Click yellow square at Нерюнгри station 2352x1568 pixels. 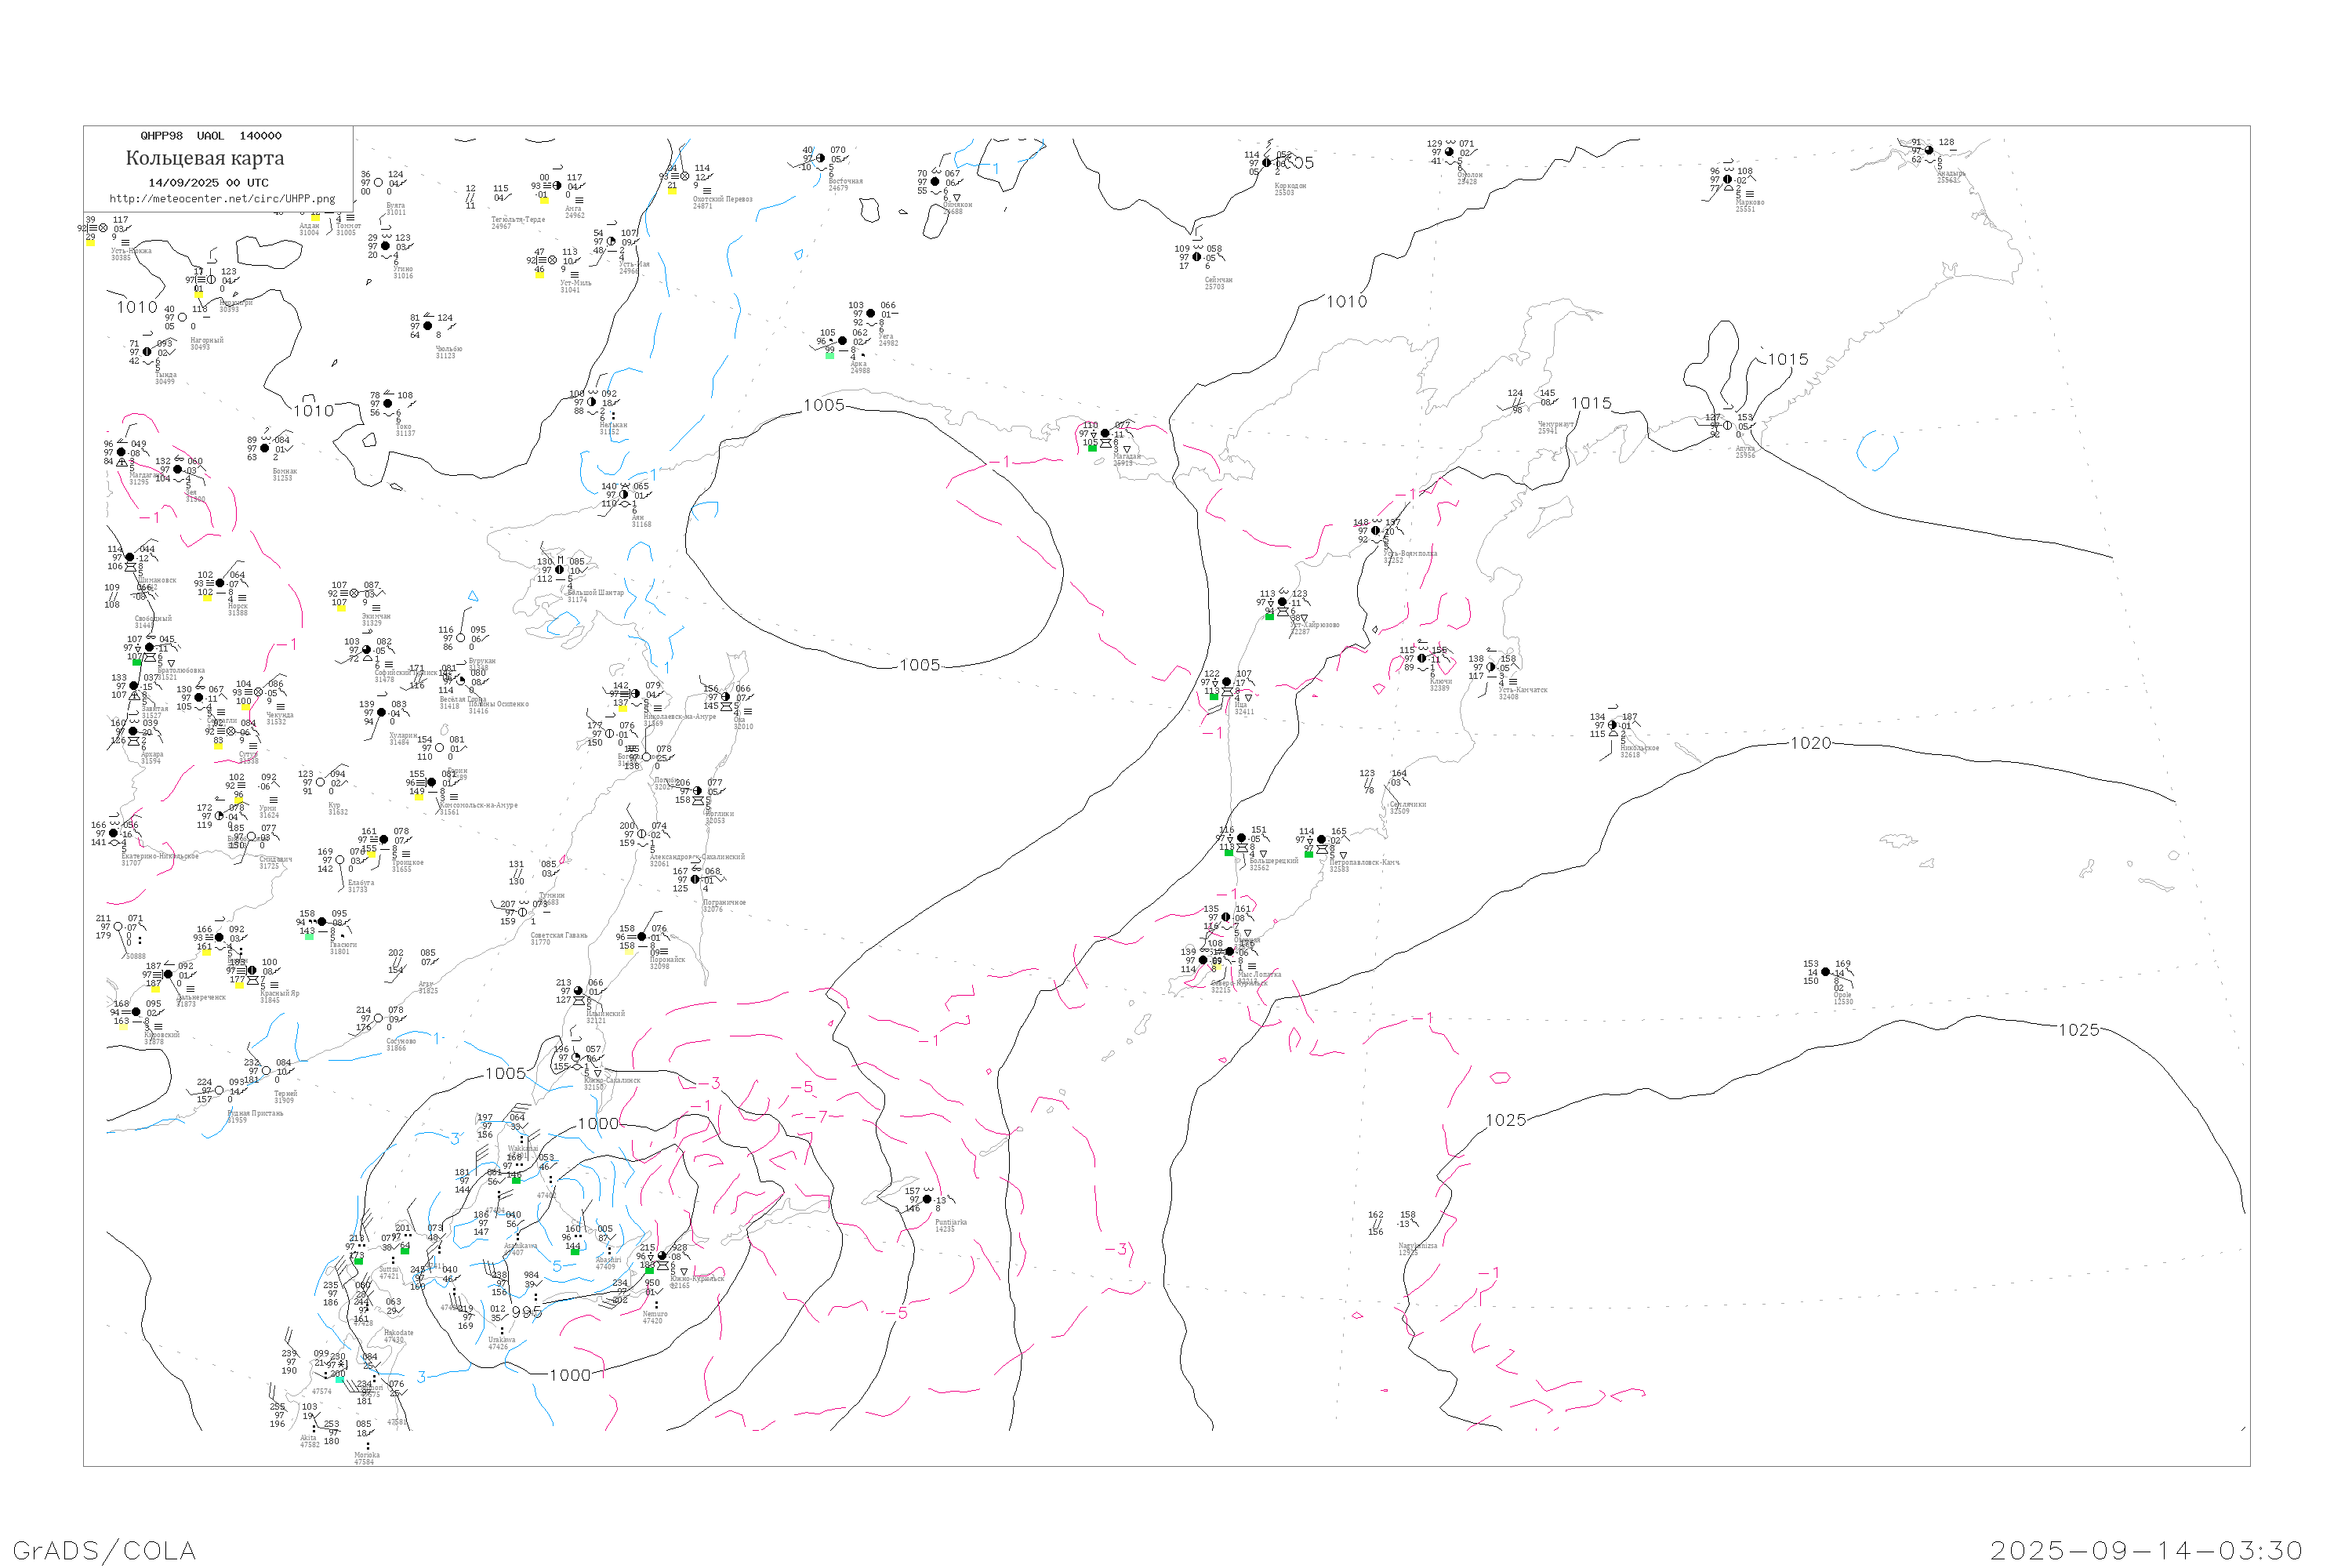coord(198,295)
